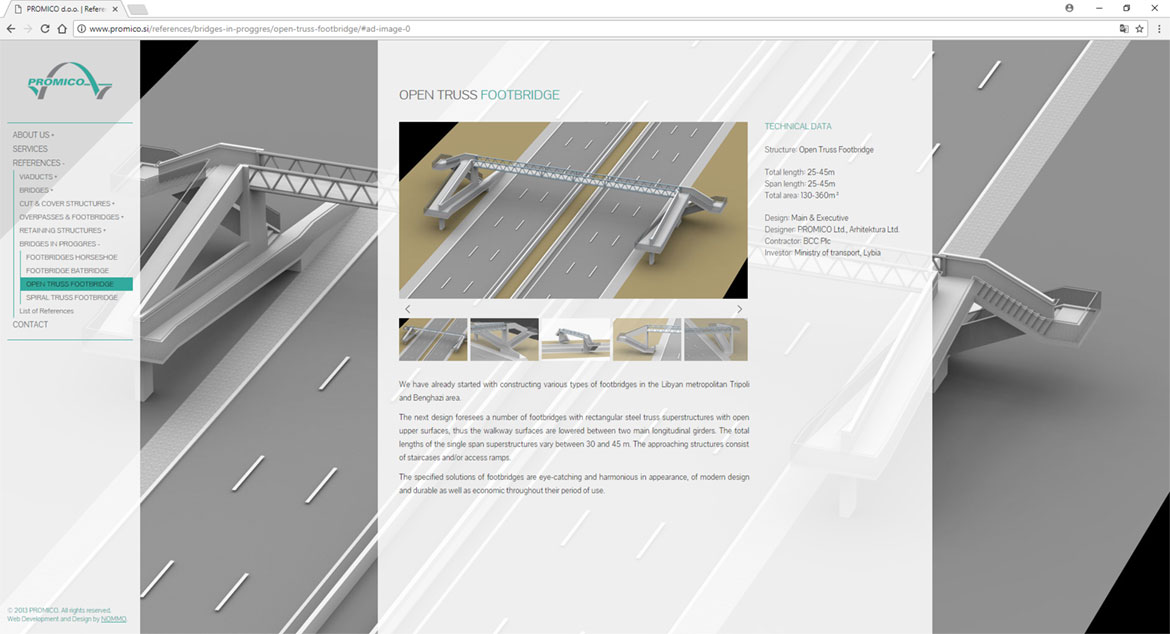The width and height of the screenshot is (1170, 634).
Task: Expand the VIADUCTS submenu
Action: point(38,177)
